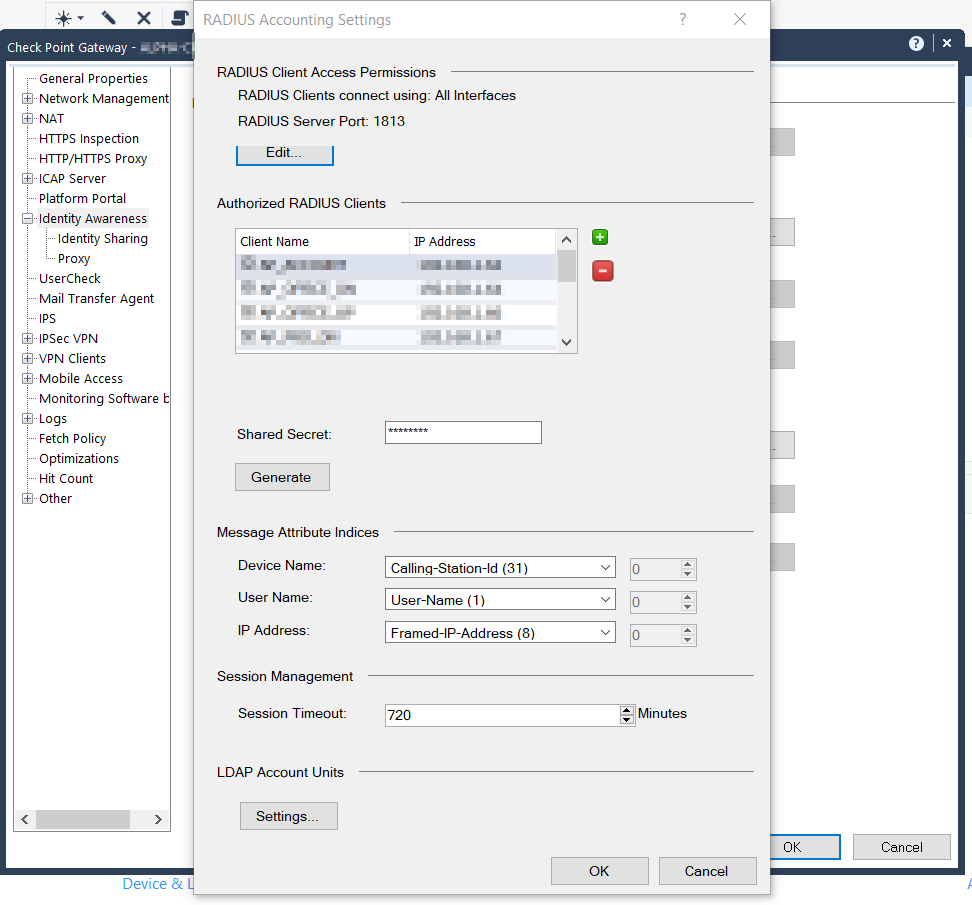972x905 pixels.
Task: Click the question mark in RADIUS dialog title
Action: pyautogui.click(x=683, y=19)
